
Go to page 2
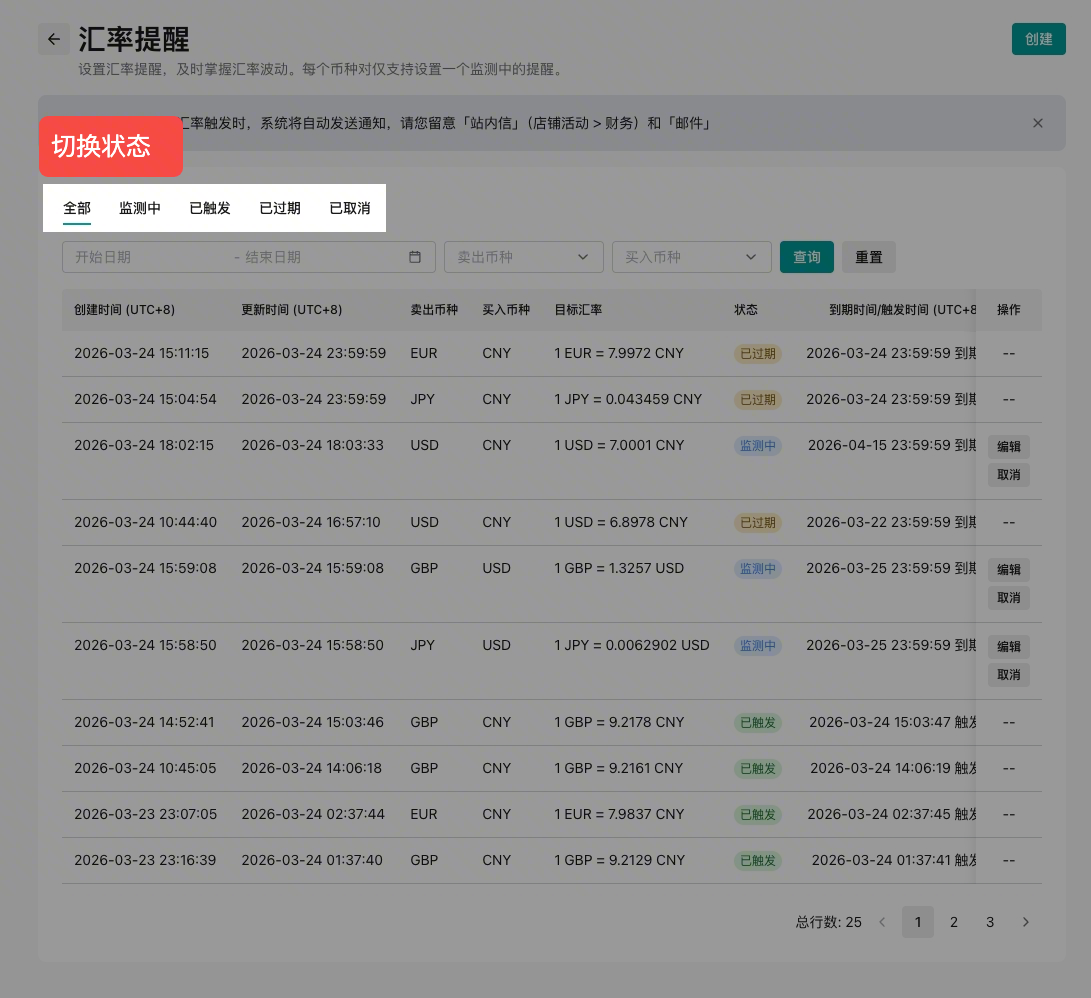(954, 922)
